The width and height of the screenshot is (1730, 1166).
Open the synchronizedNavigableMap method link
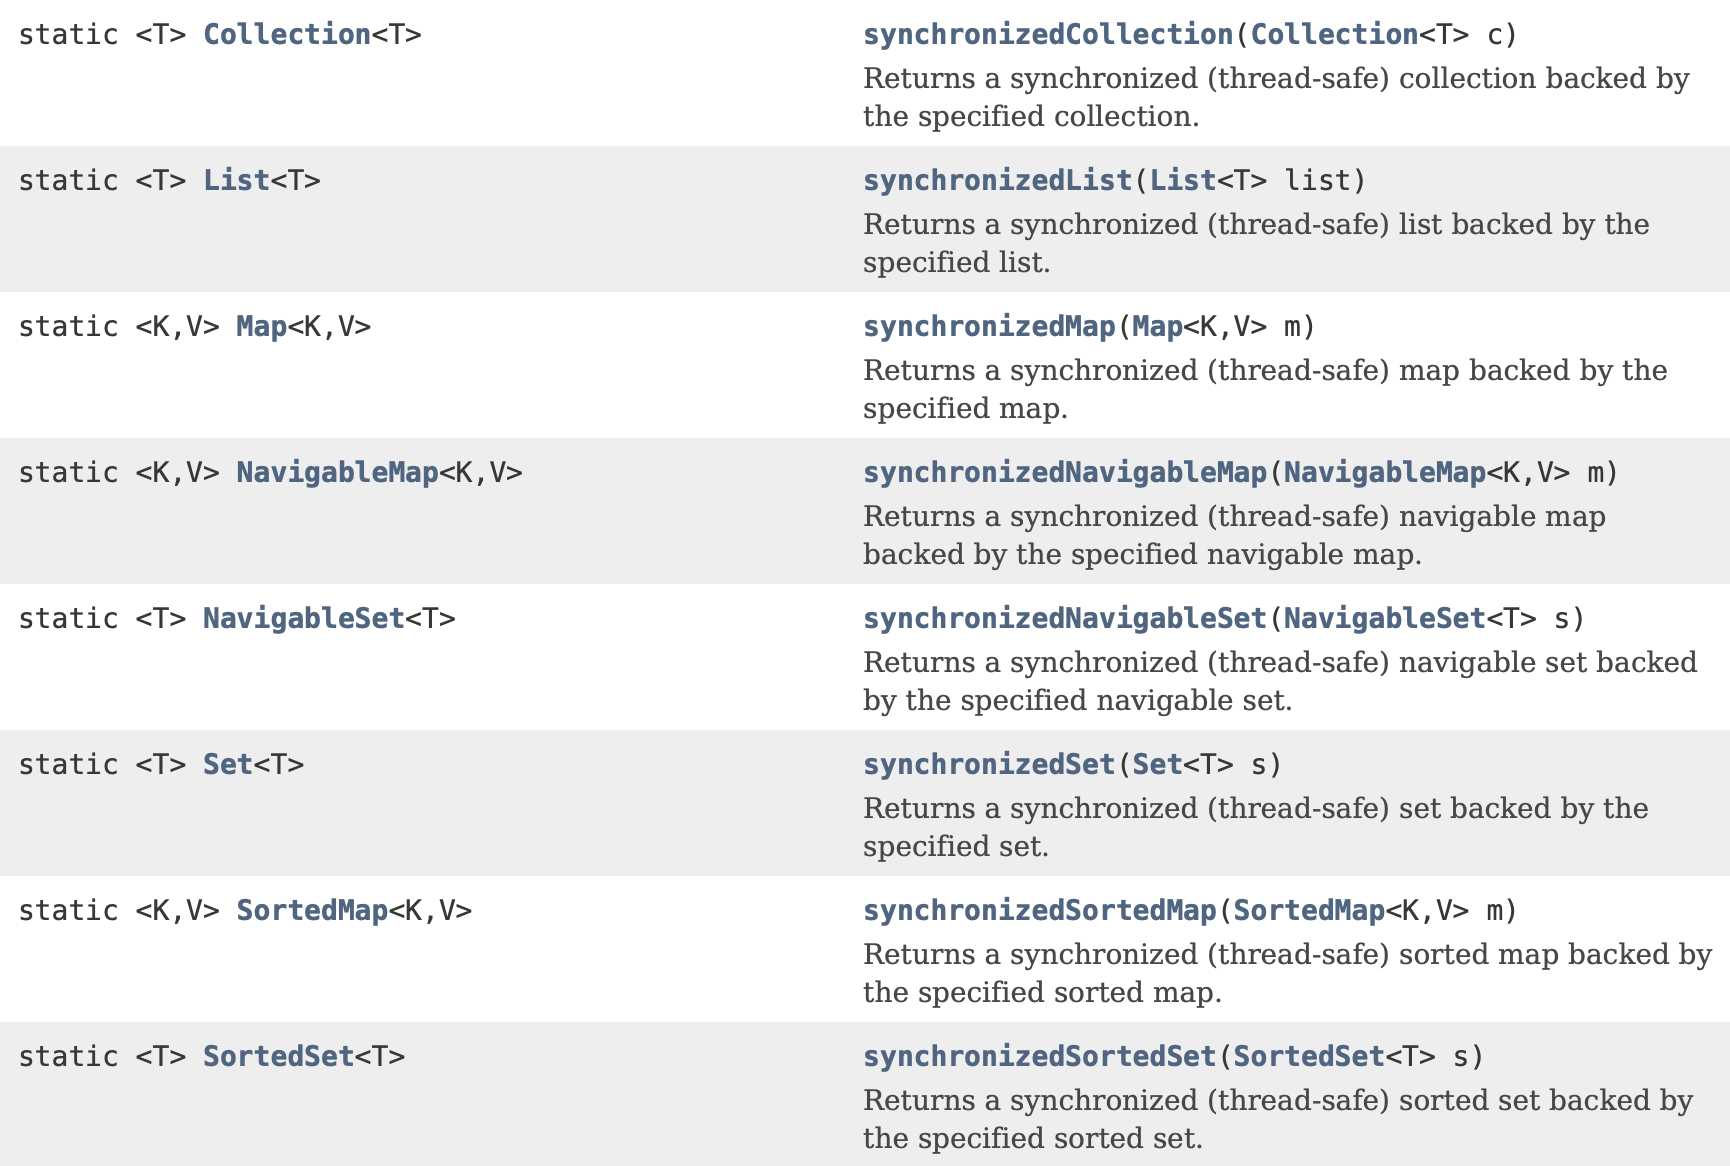(1065, 472)
